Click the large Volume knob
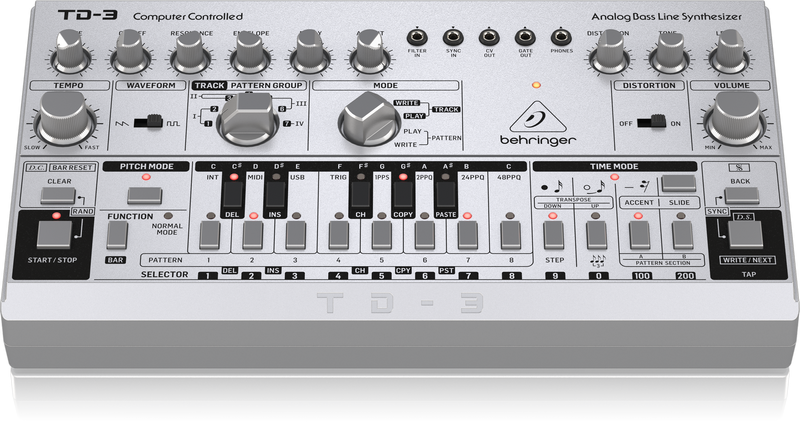800x422 pixels. [x=735, y=119]
